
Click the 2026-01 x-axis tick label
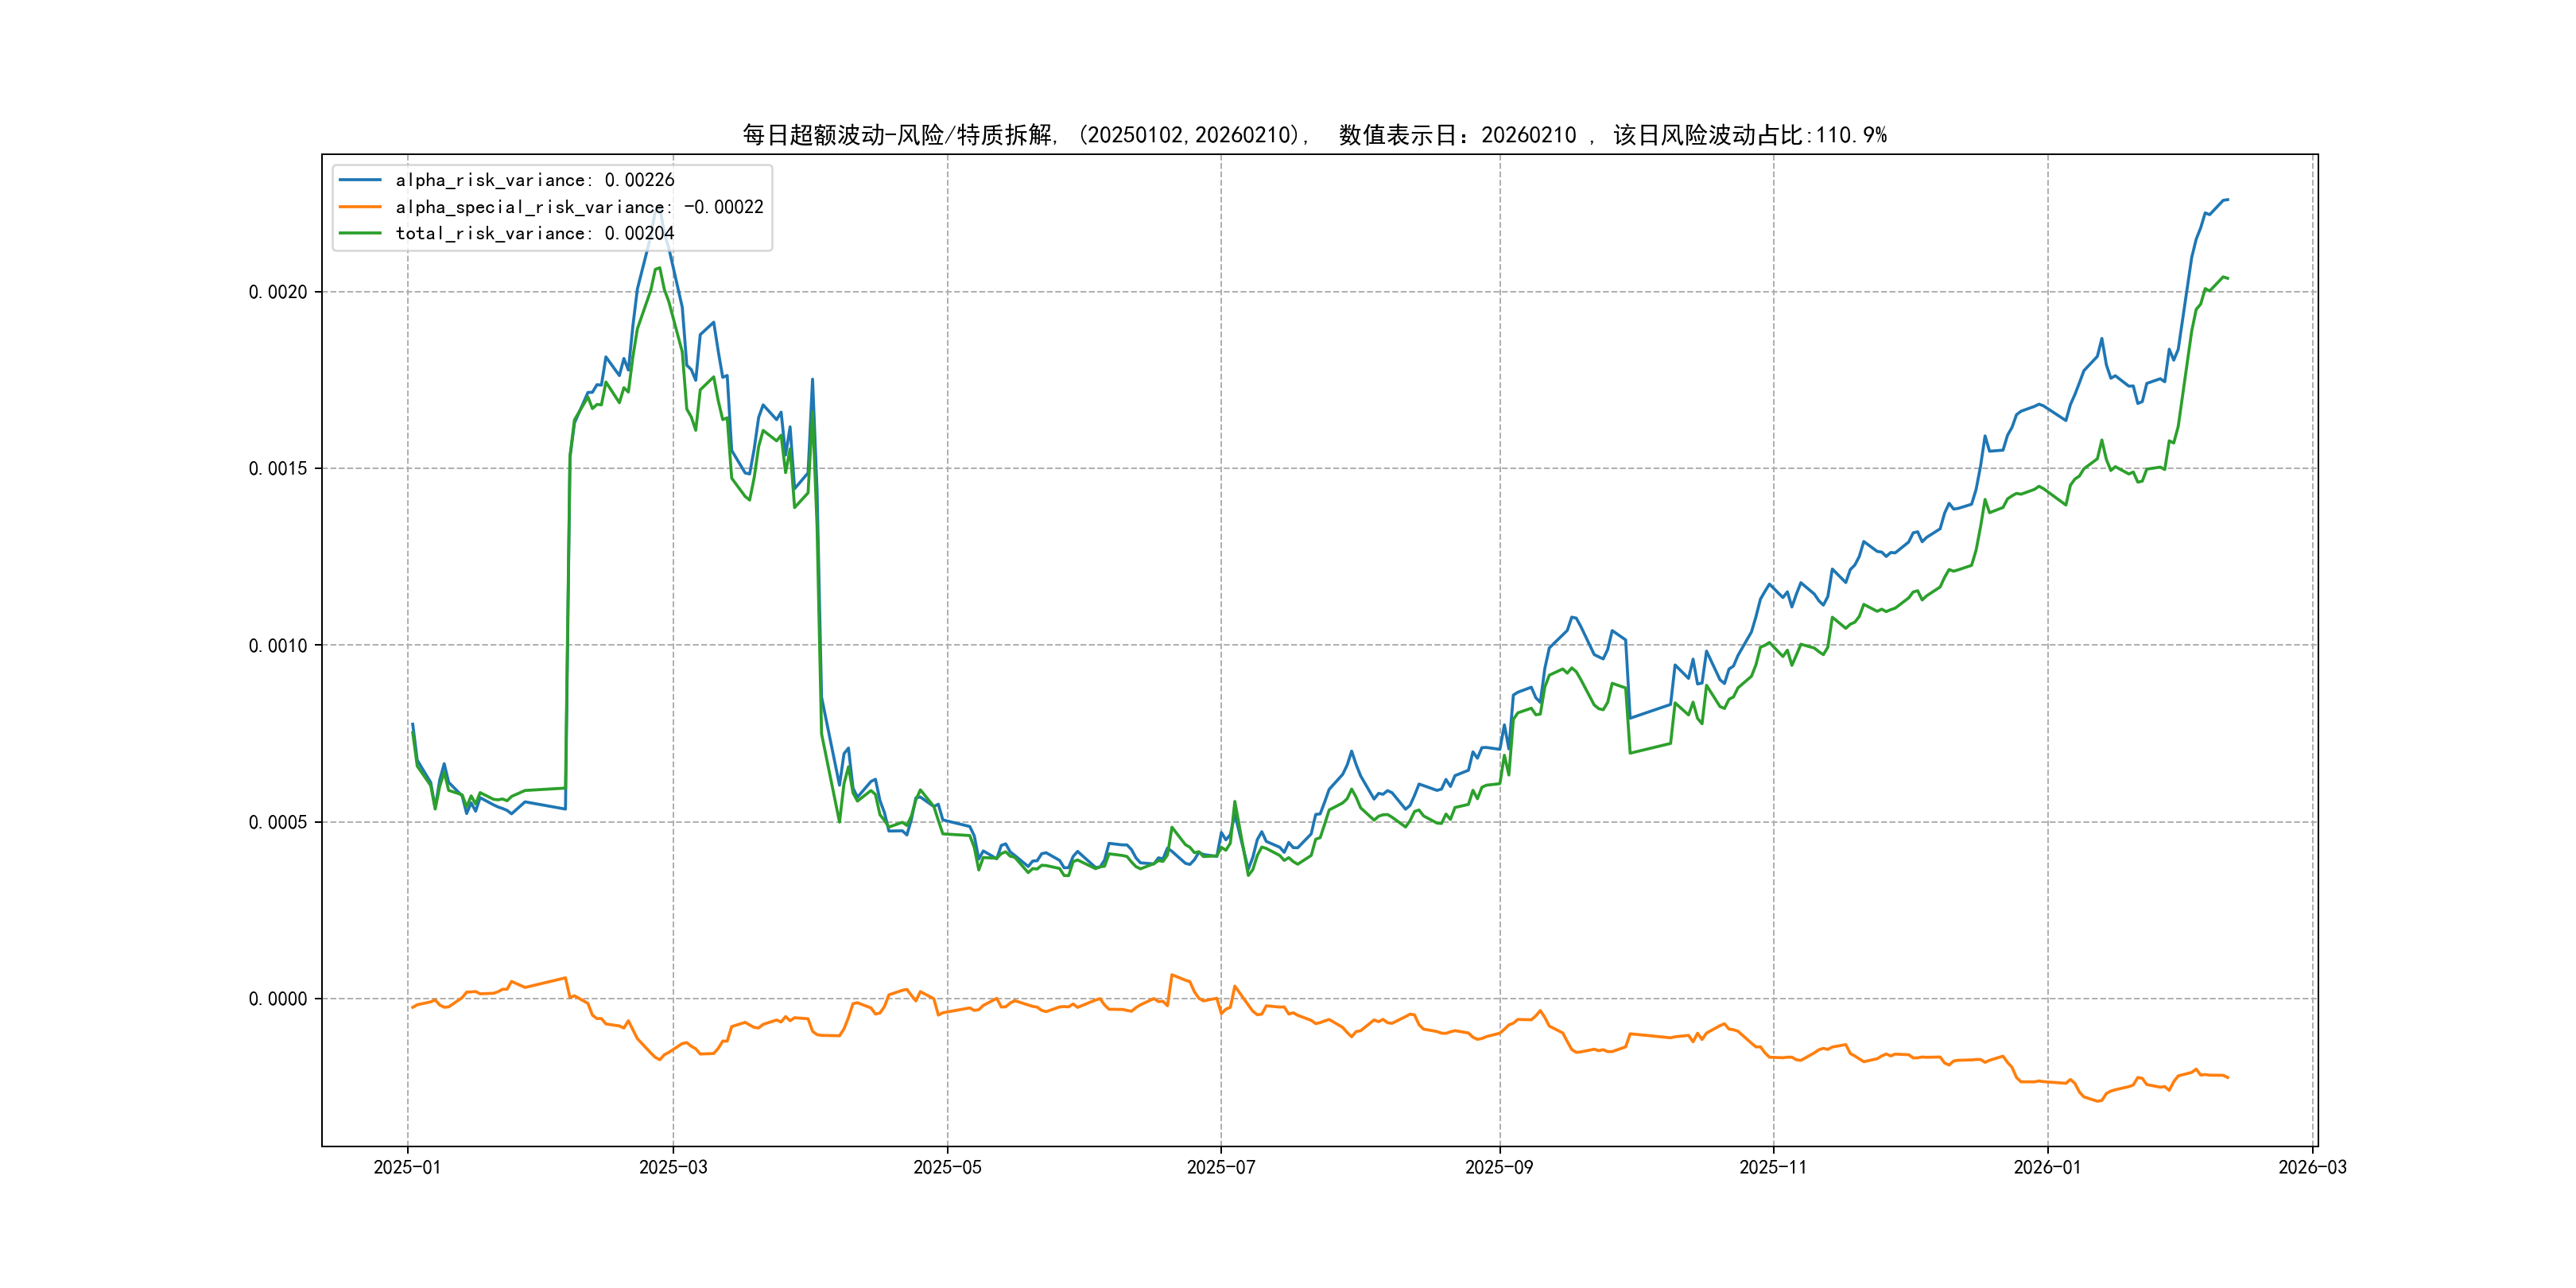pos(2047,1167)
